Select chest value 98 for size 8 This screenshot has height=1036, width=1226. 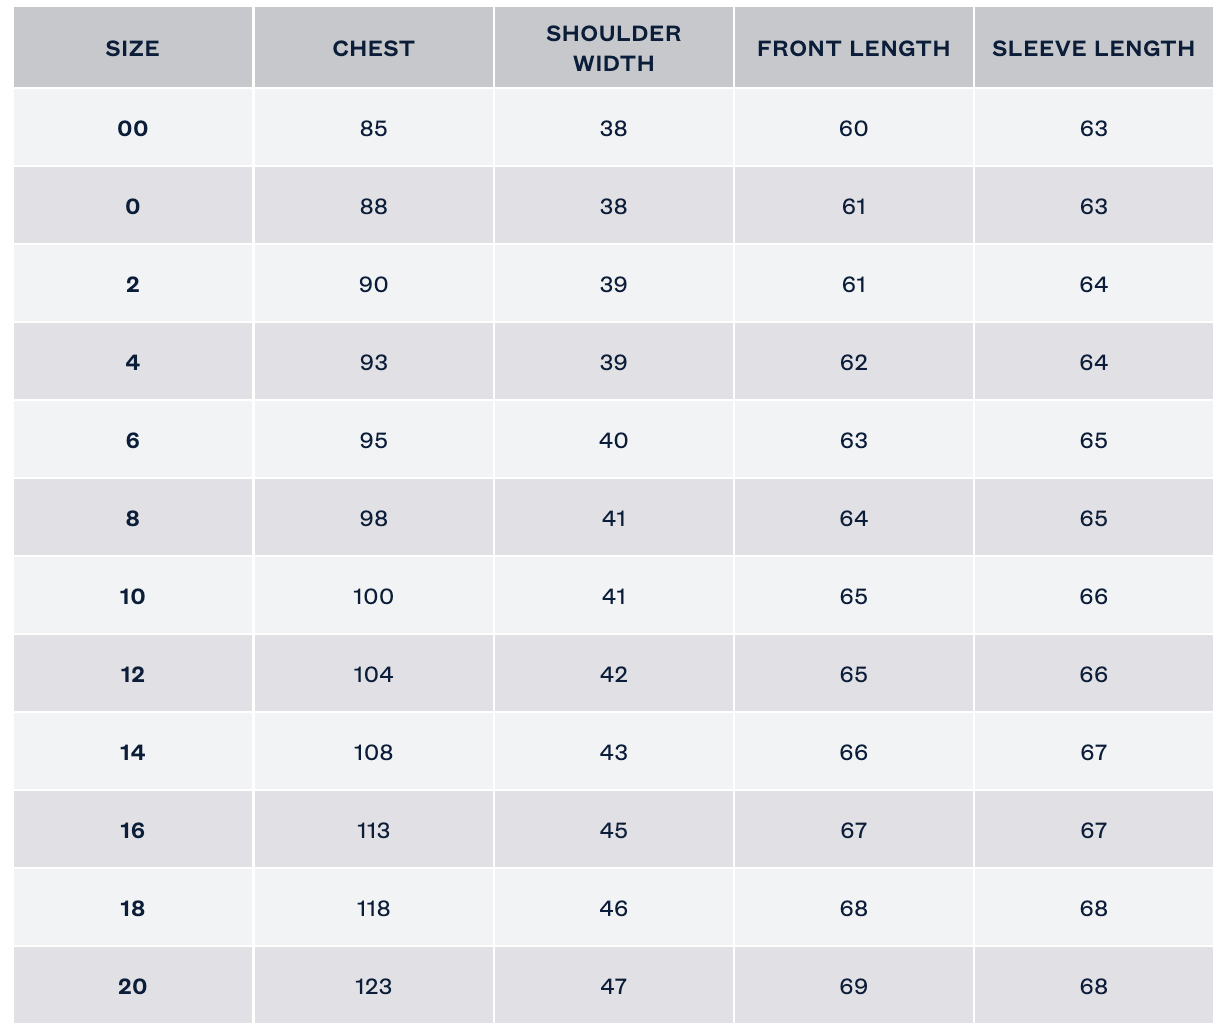point(373,518)
